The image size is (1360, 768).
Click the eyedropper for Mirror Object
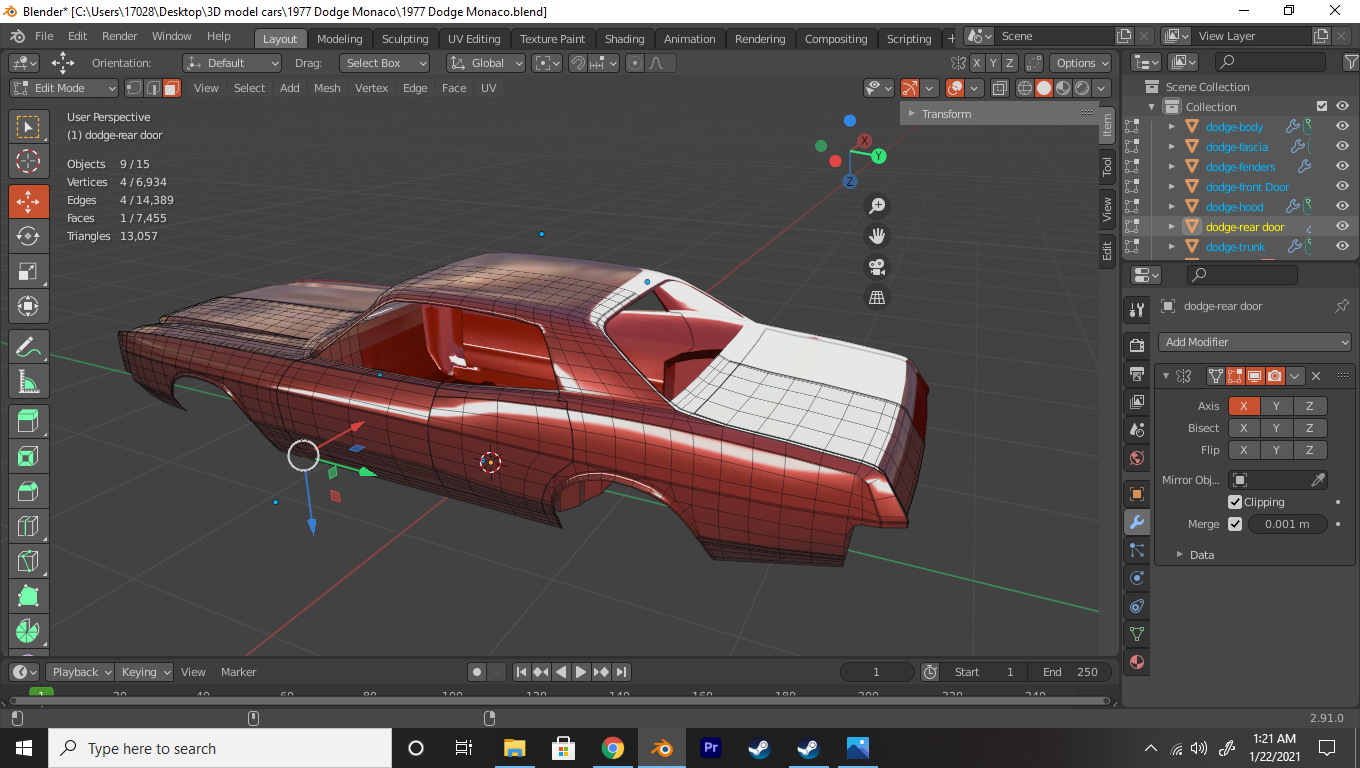1318,480
